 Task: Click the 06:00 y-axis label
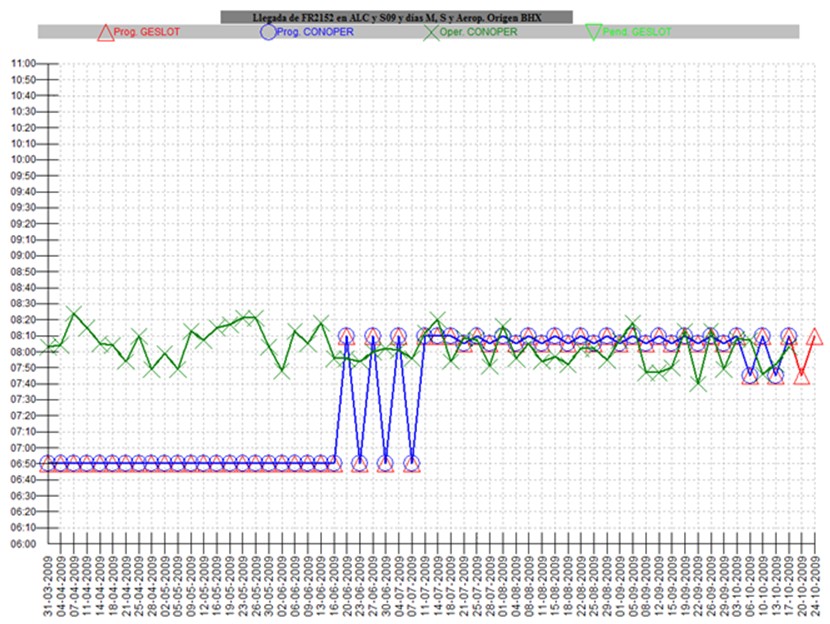[x=22, y=544]
